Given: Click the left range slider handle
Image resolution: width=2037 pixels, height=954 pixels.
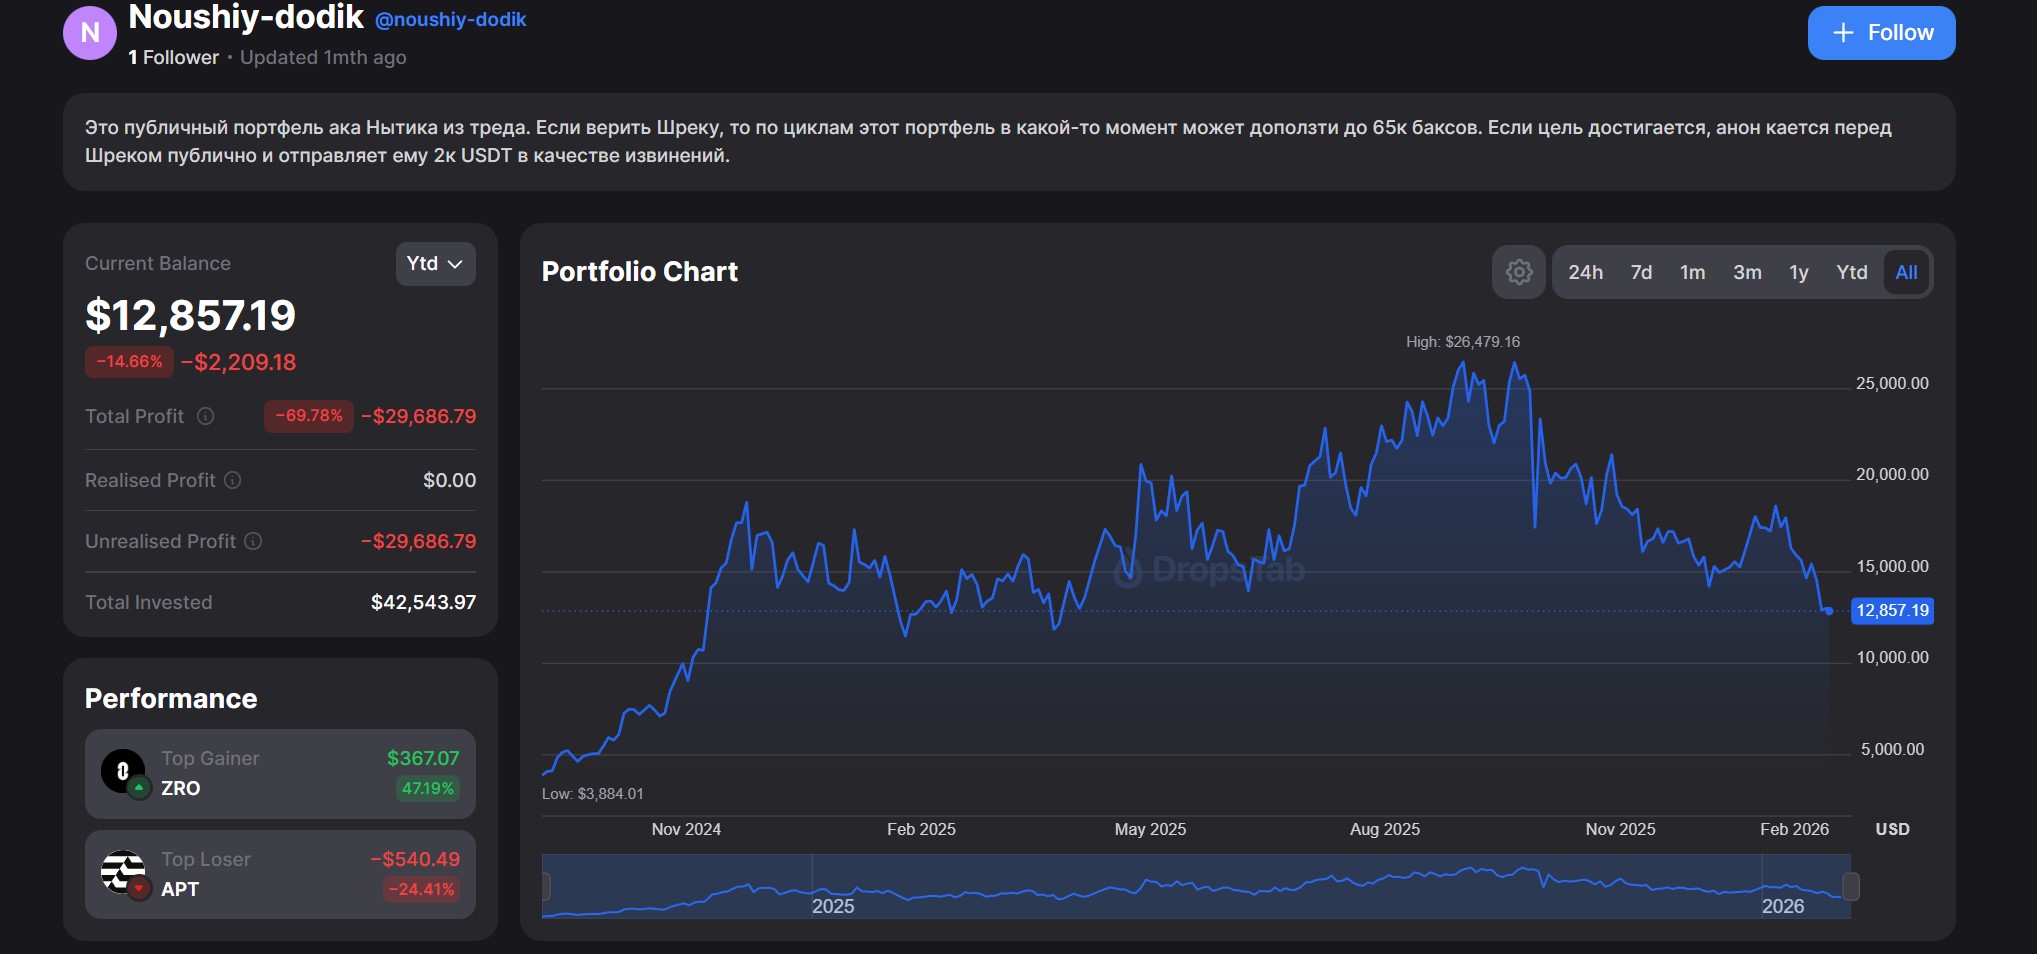Looking at the screenshot, I should pos(546,886).
